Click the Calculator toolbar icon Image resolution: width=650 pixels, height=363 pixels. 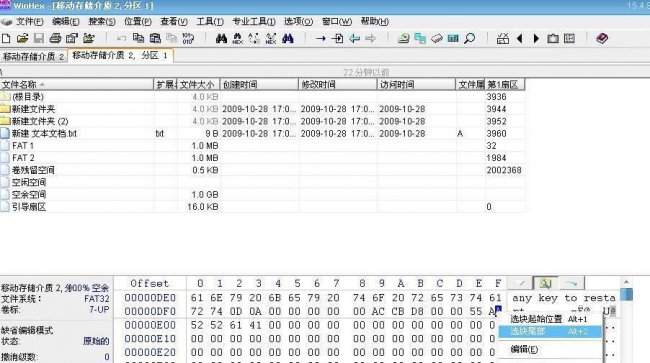coord(453,39)
